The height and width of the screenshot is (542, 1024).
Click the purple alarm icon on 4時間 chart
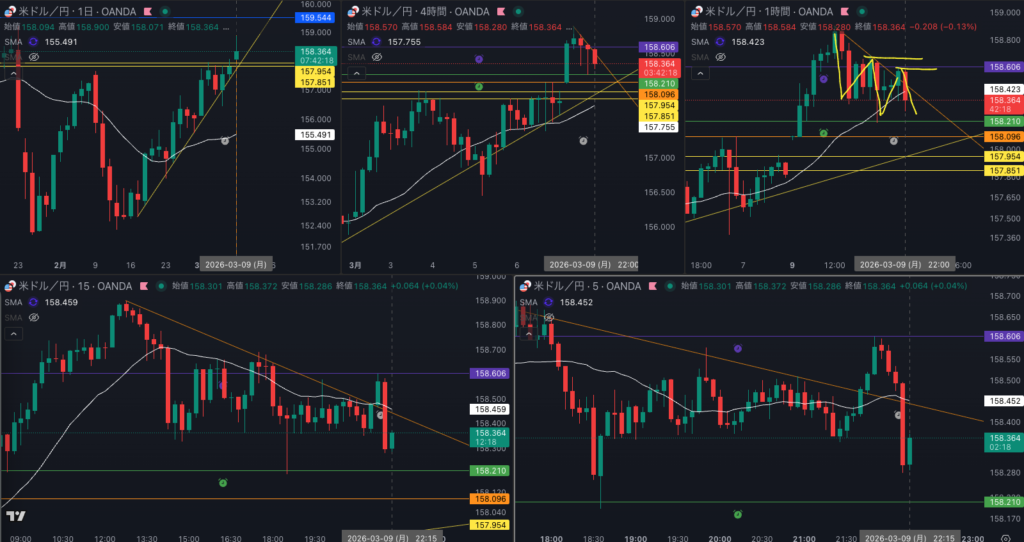pos(479,59)
